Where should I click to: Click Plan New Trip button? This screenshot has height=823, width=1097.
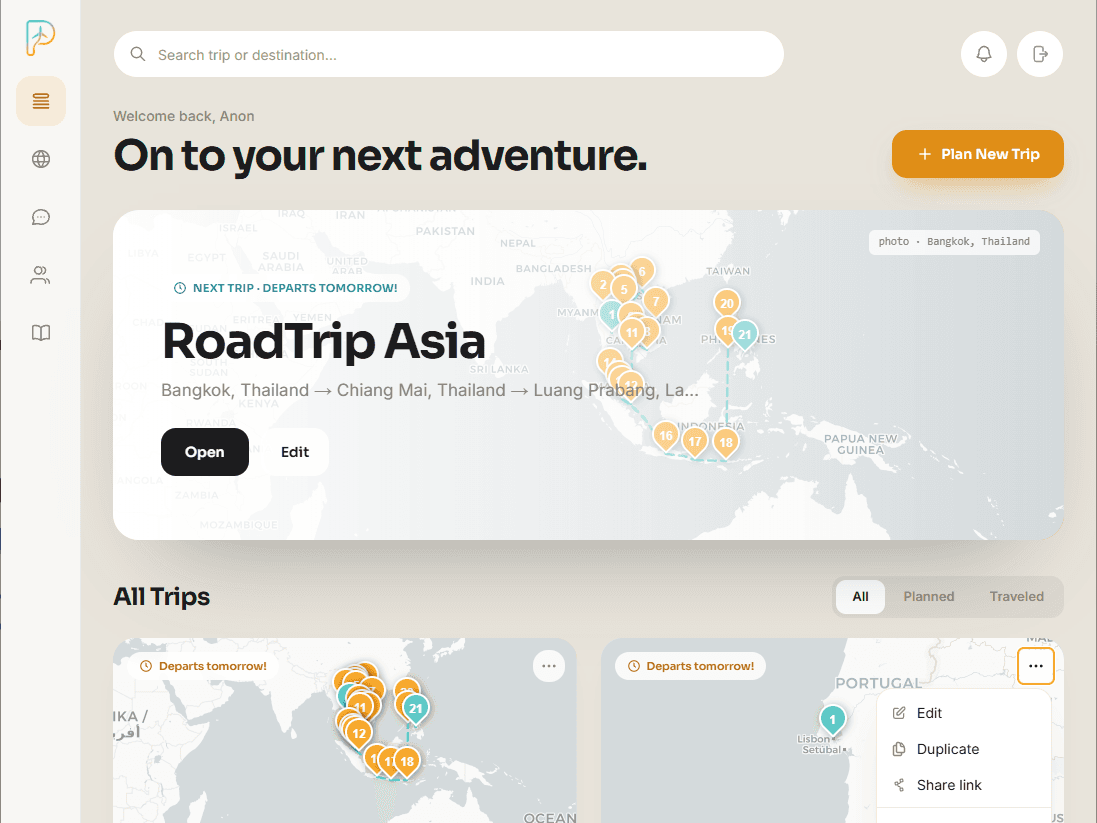click(x=977, y=154)
